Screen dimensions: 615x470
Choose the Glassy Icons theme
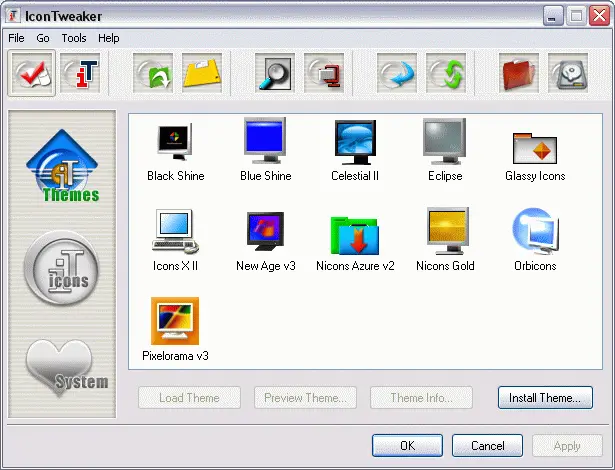tap(535, 150)
